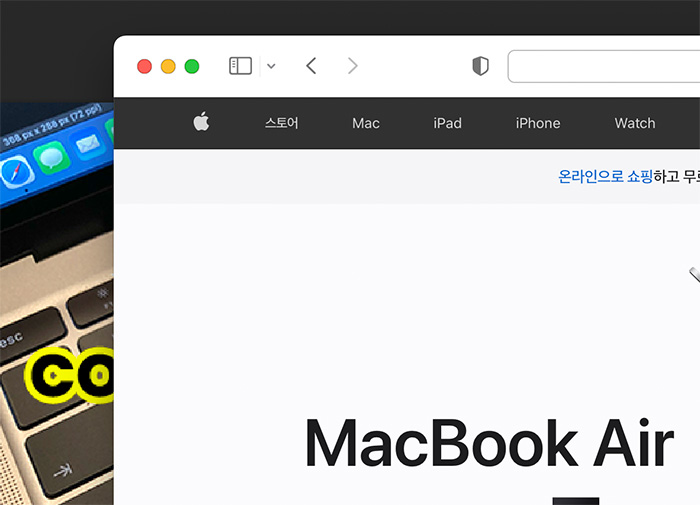Open the iPad navigation item
This screenshot has width=700, height=505.
click(447, 123)
